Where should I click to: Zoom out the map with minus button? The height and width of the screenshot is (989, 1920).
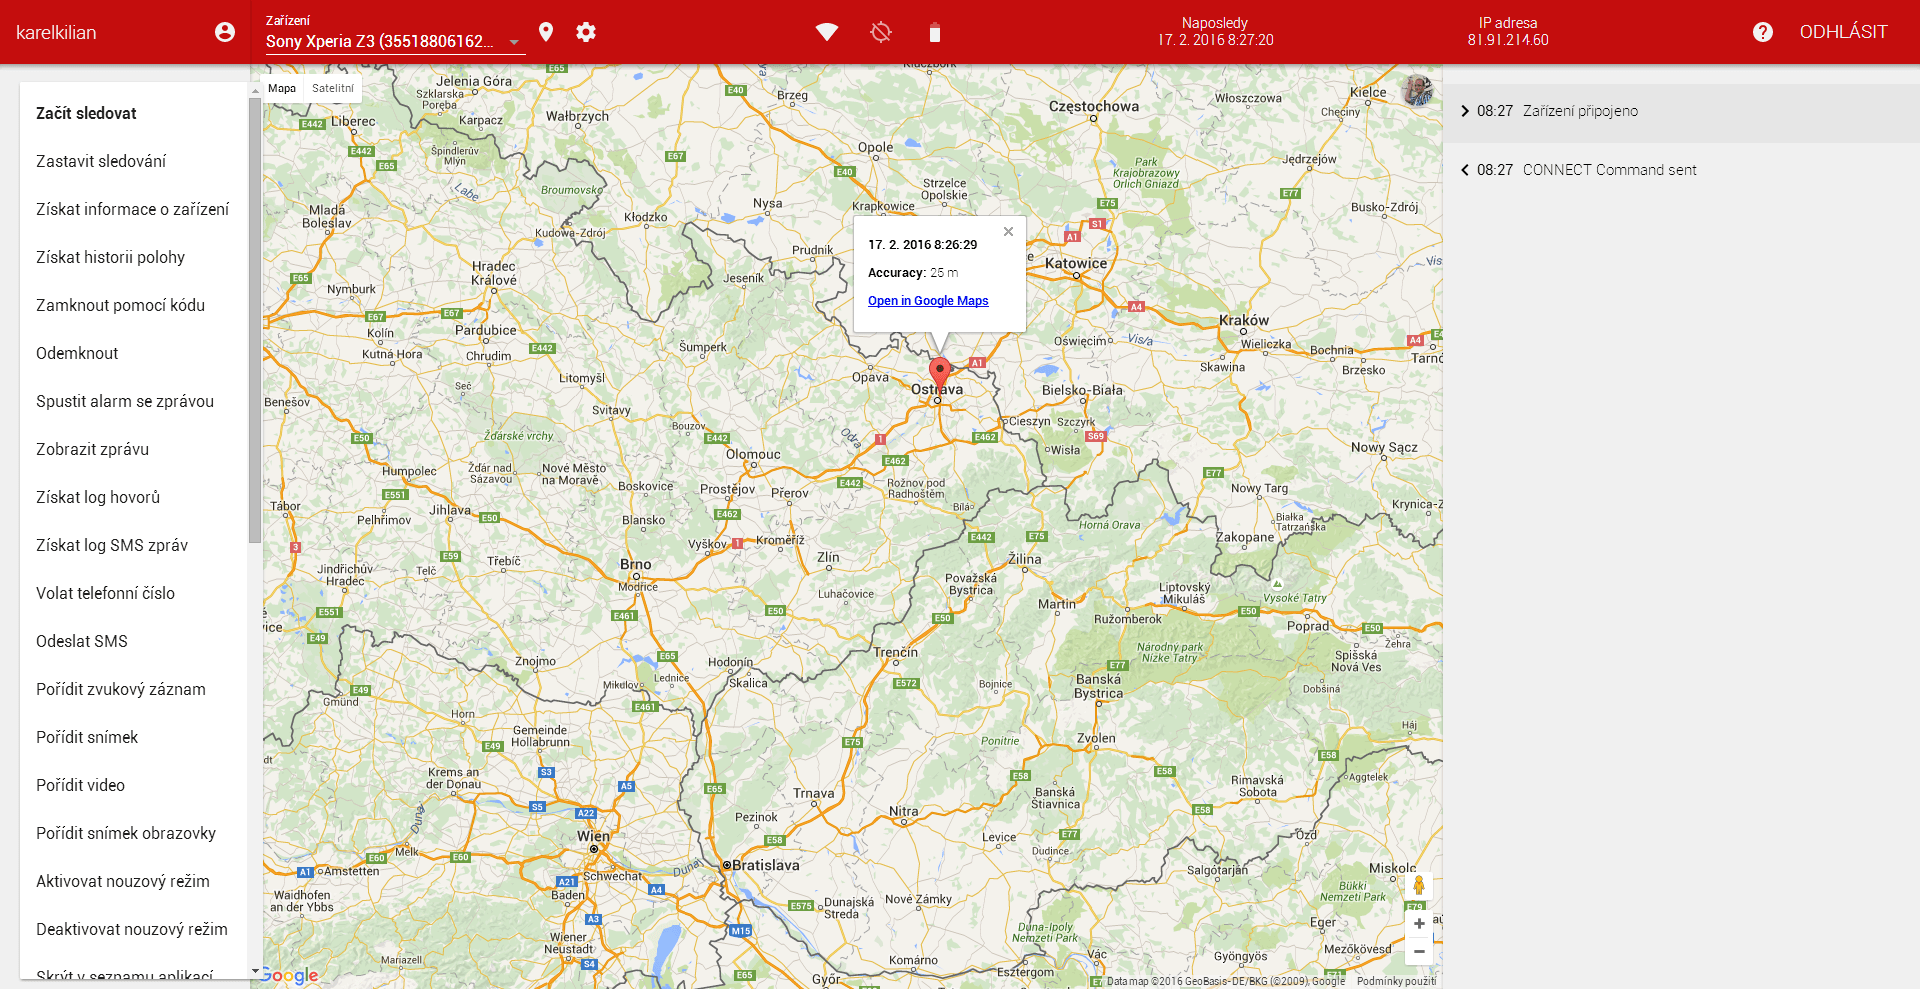click(1418, 951)
